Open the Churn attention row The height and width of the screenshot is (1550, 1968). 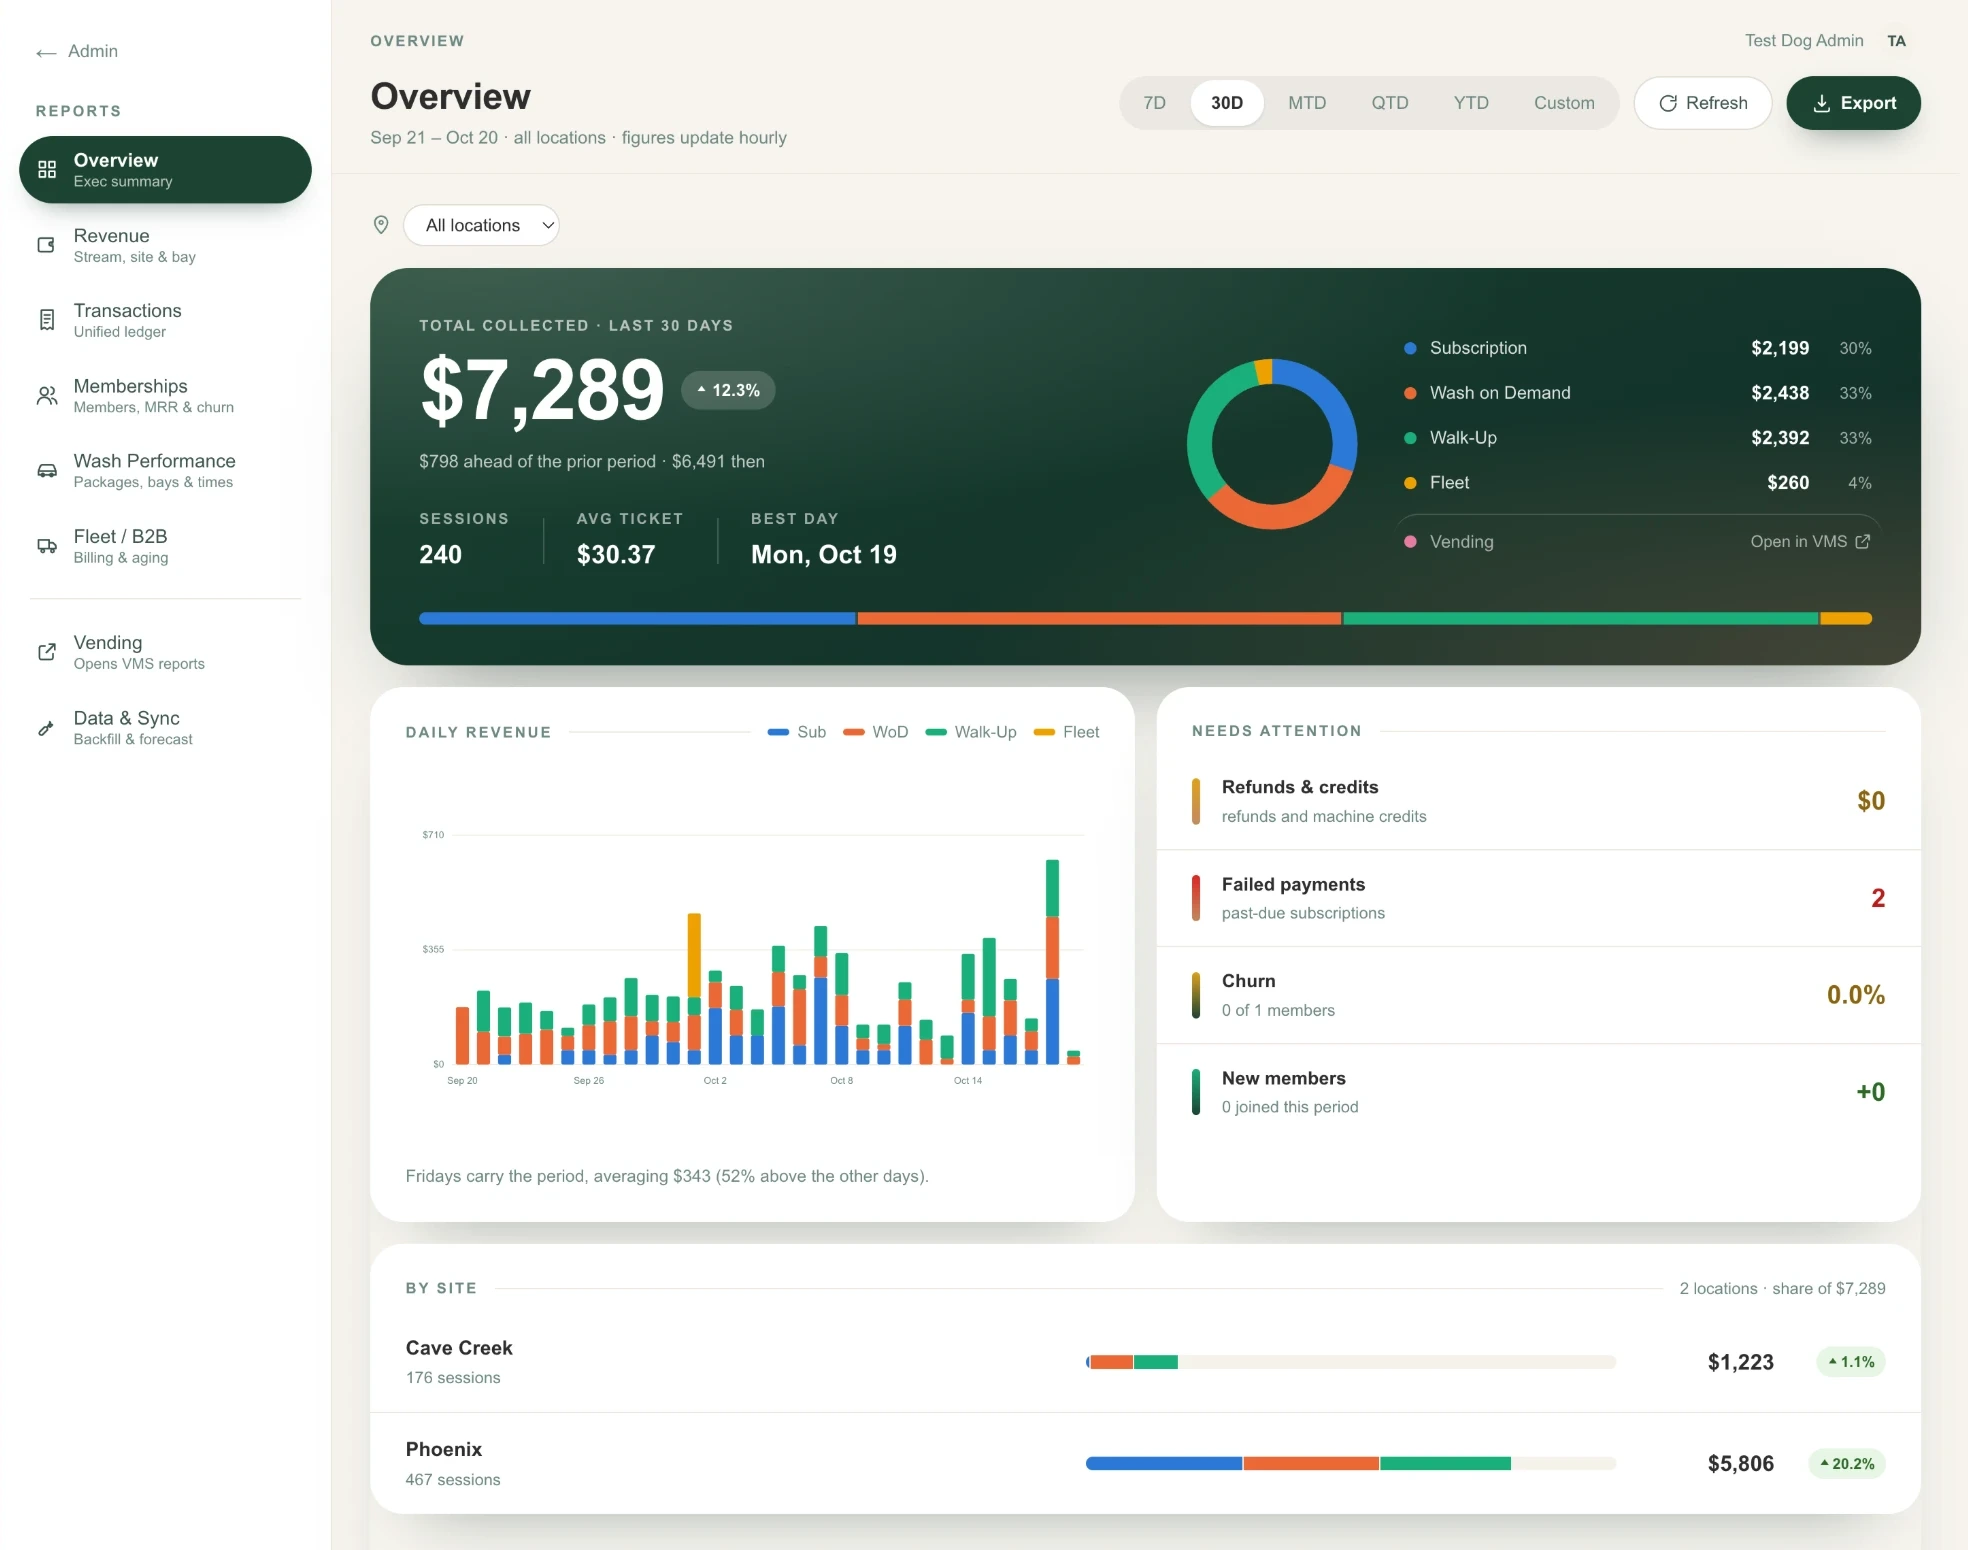click(1538, 995)
